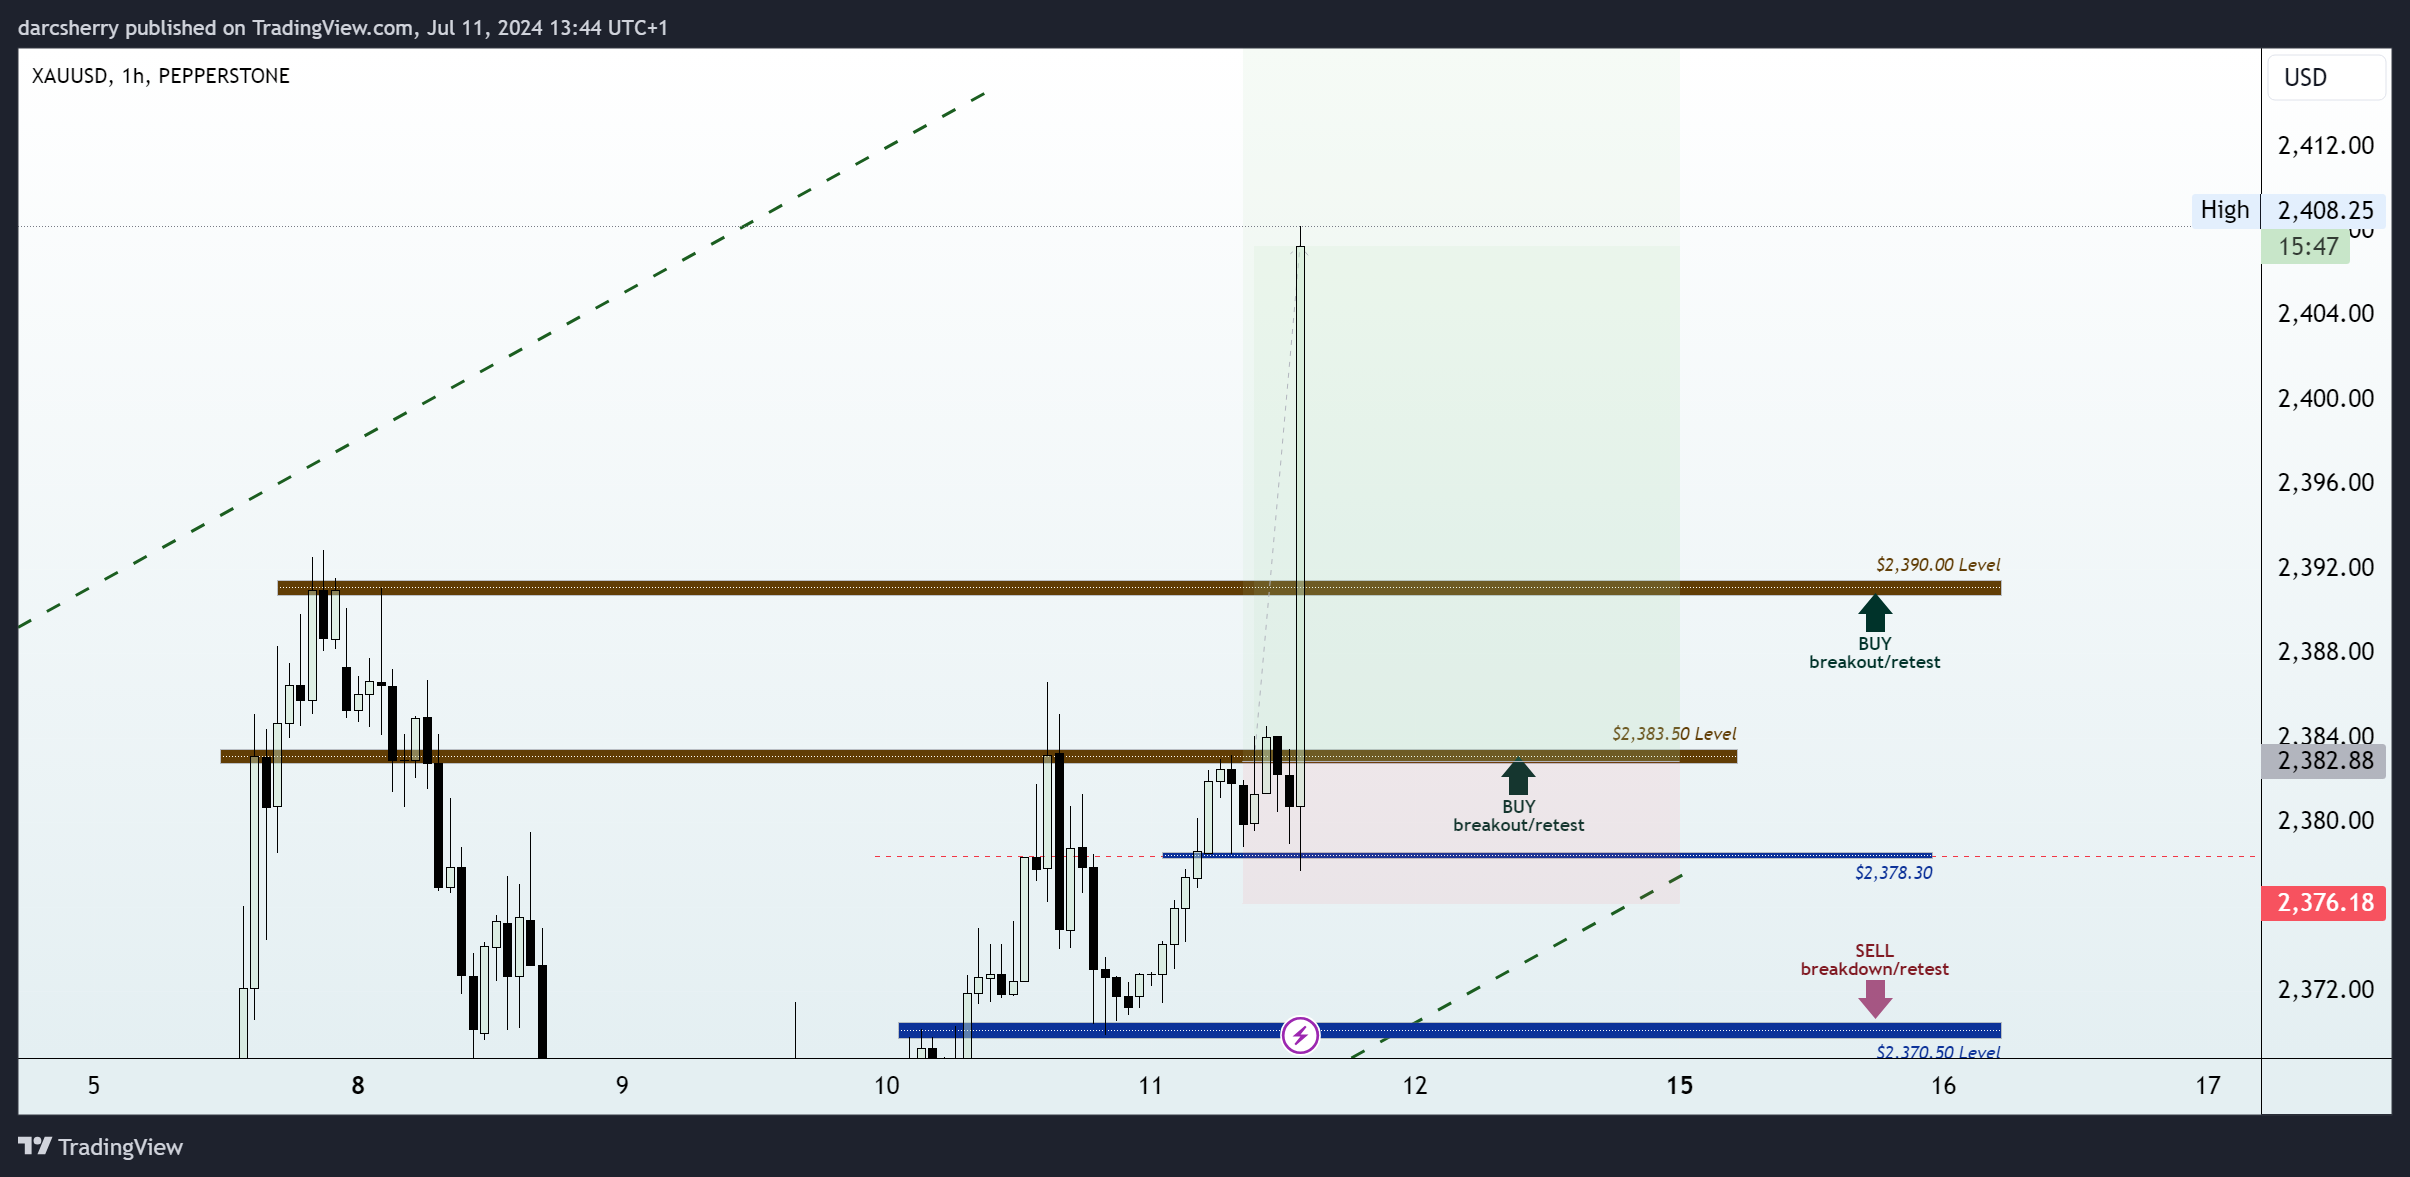
Task: Click the XAUUSD, 1h, PEPPERSTONE symbol label
Action: coord(161,76)
